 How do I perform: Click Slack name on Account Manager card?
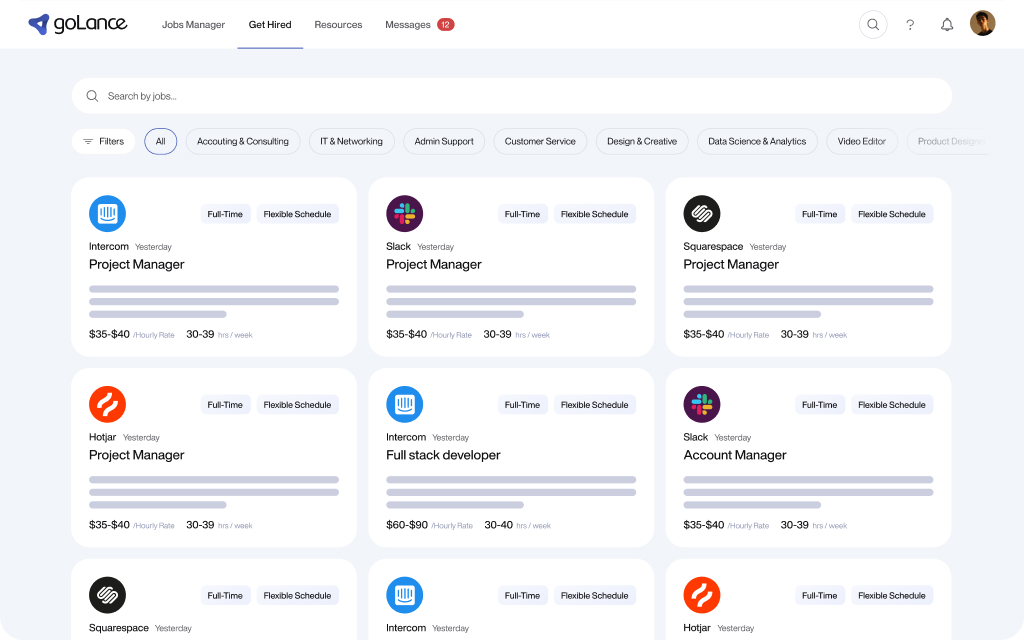(696, 437)
